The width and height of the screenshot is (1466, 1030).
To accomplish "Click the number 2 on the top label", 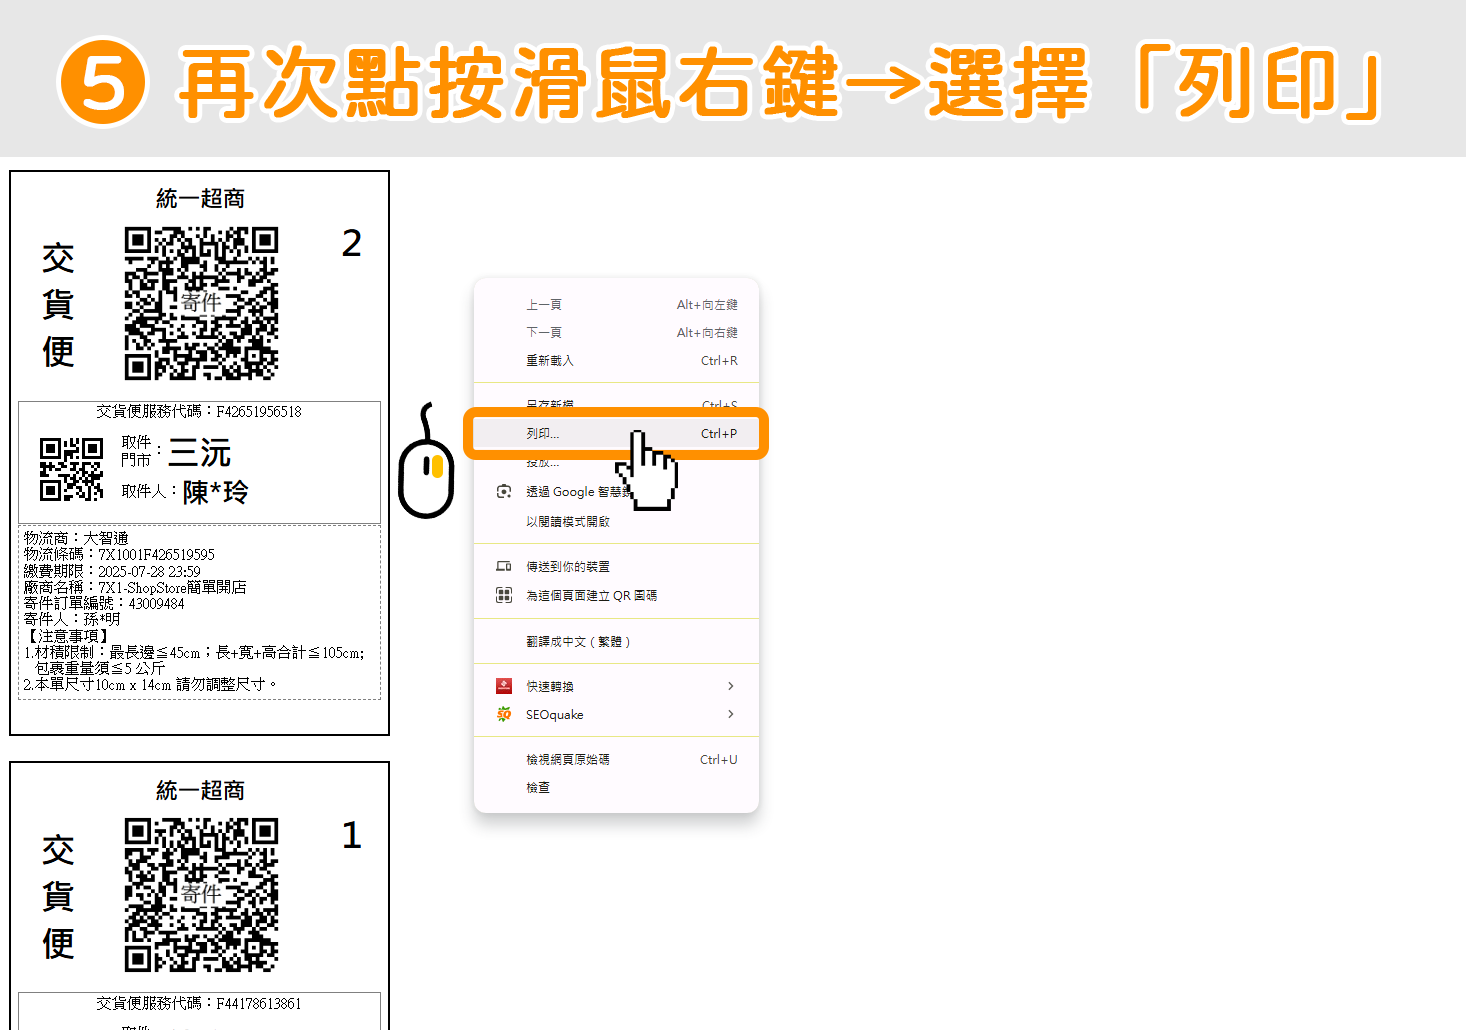I will pos(352,243).
